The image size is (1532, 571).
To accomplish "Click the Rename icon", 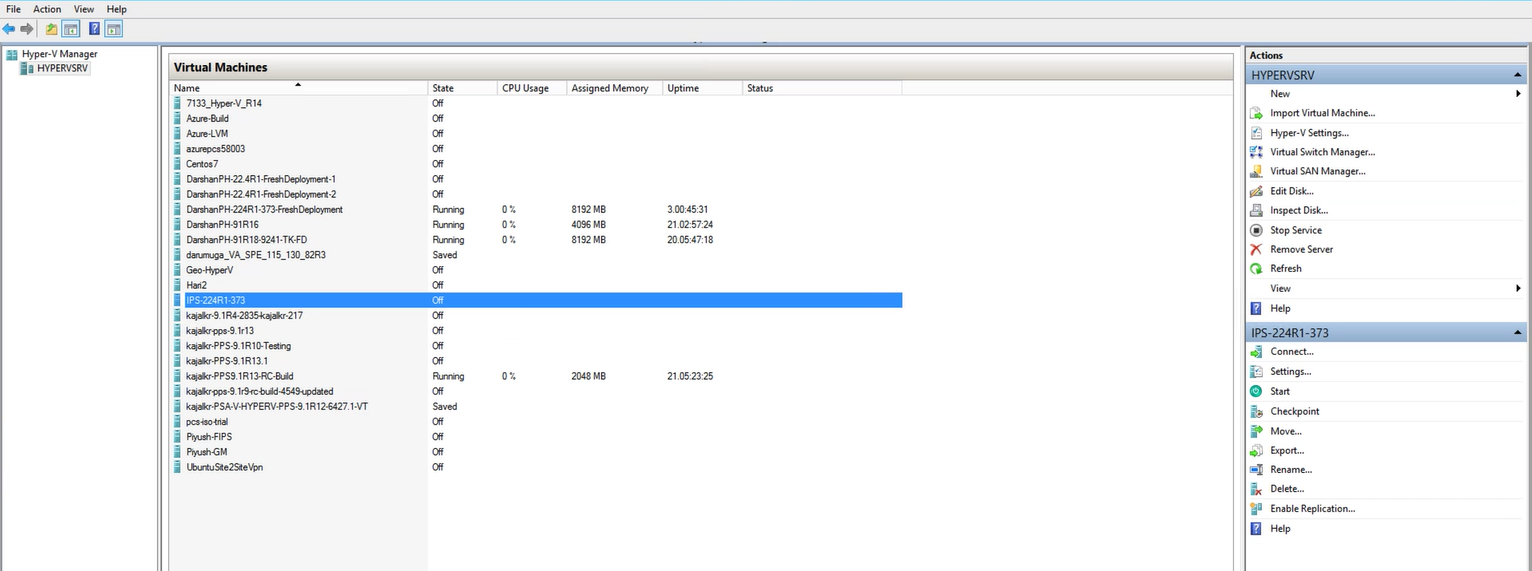I will click(1257, 470).
